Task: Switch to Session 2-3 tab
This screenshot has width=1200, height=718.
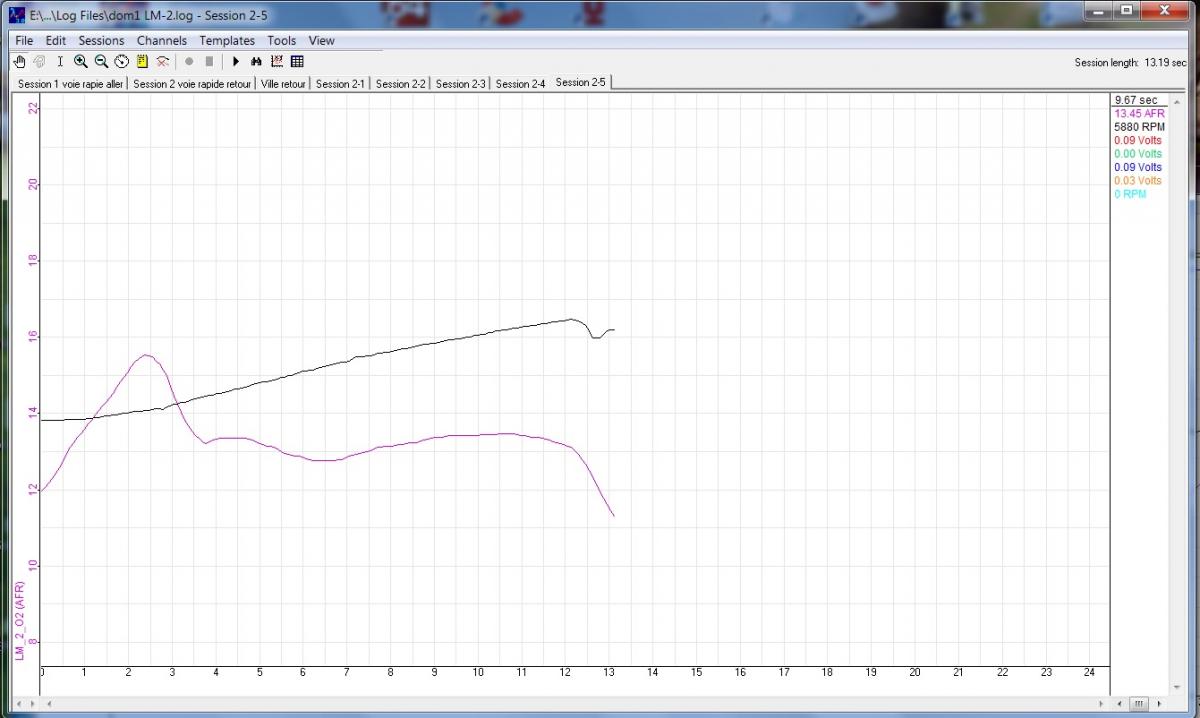Action: [461, 84]
